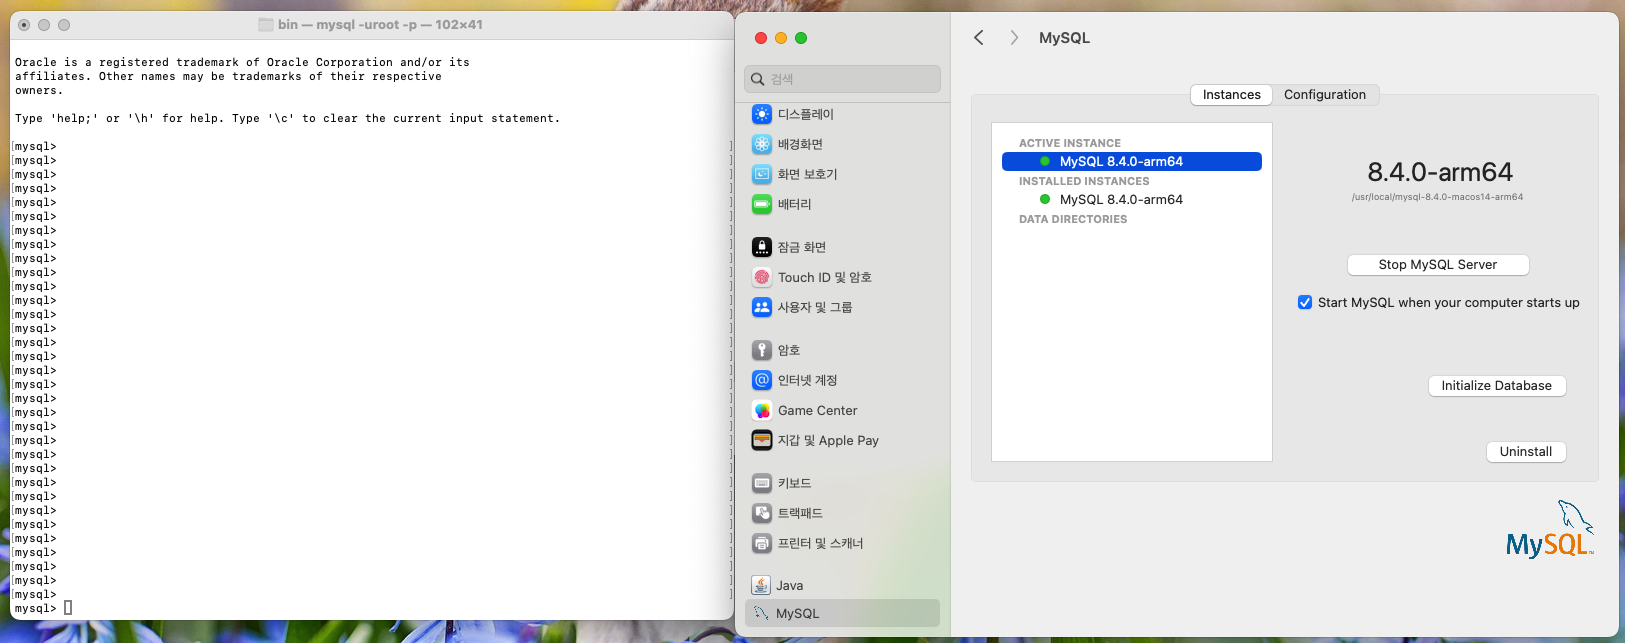Click Terminal title bin — mysql -uroot -p
1625x643 pixels.
click(x=380, y=24)
